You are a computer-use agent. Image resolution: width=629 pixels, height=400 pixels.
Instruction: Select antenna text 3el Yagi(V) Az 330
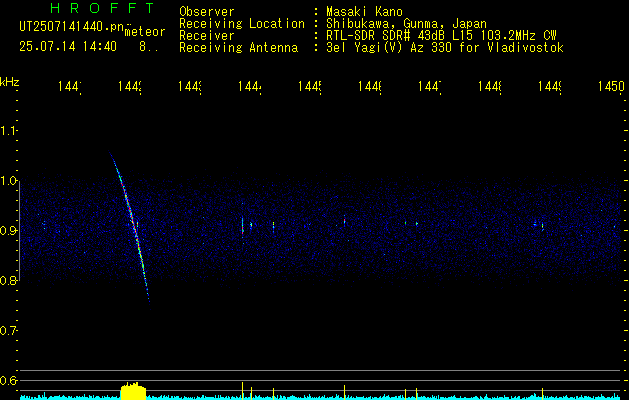tap(391, 48)
